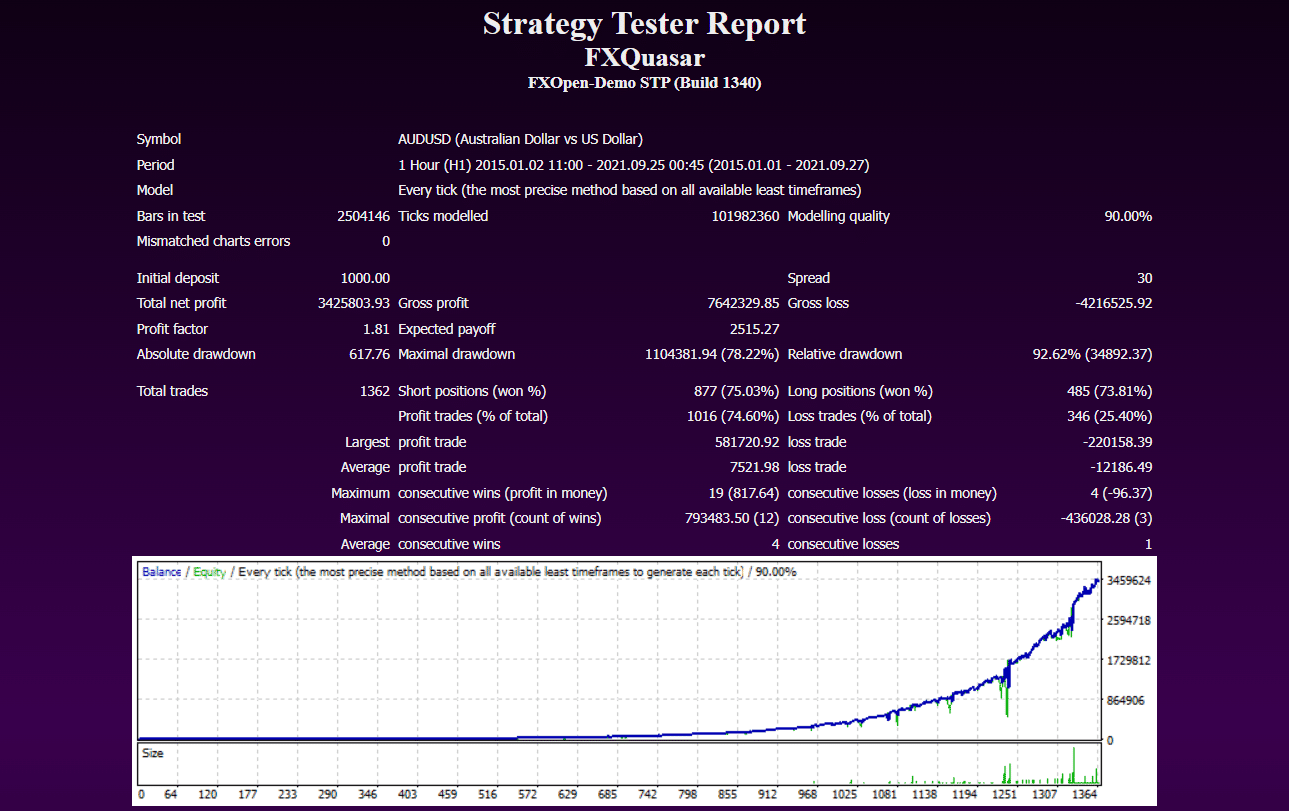Click the Spread value 30
1289x811 pixels.
(1144, 278)
